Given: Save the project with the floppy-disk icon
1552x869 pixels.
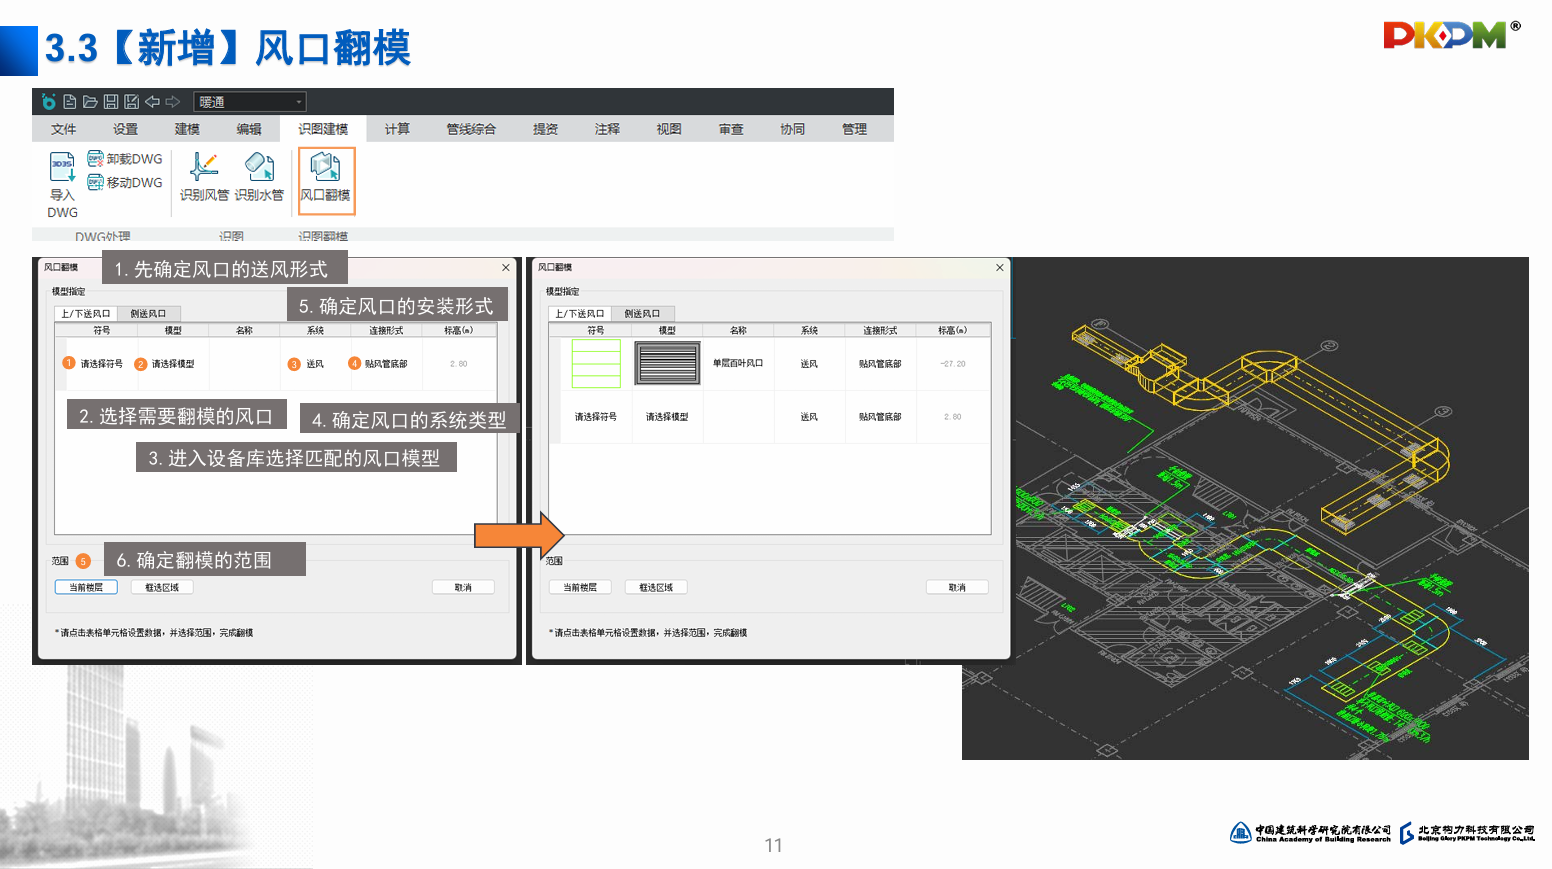Looking at the screenshot, I should pos(111,102).
